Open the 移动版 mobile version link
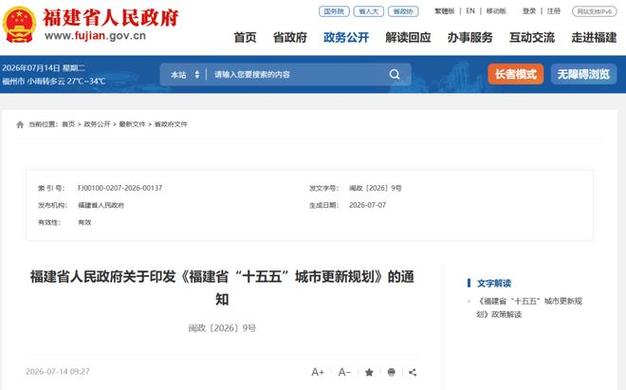 [x=496, y=11]
